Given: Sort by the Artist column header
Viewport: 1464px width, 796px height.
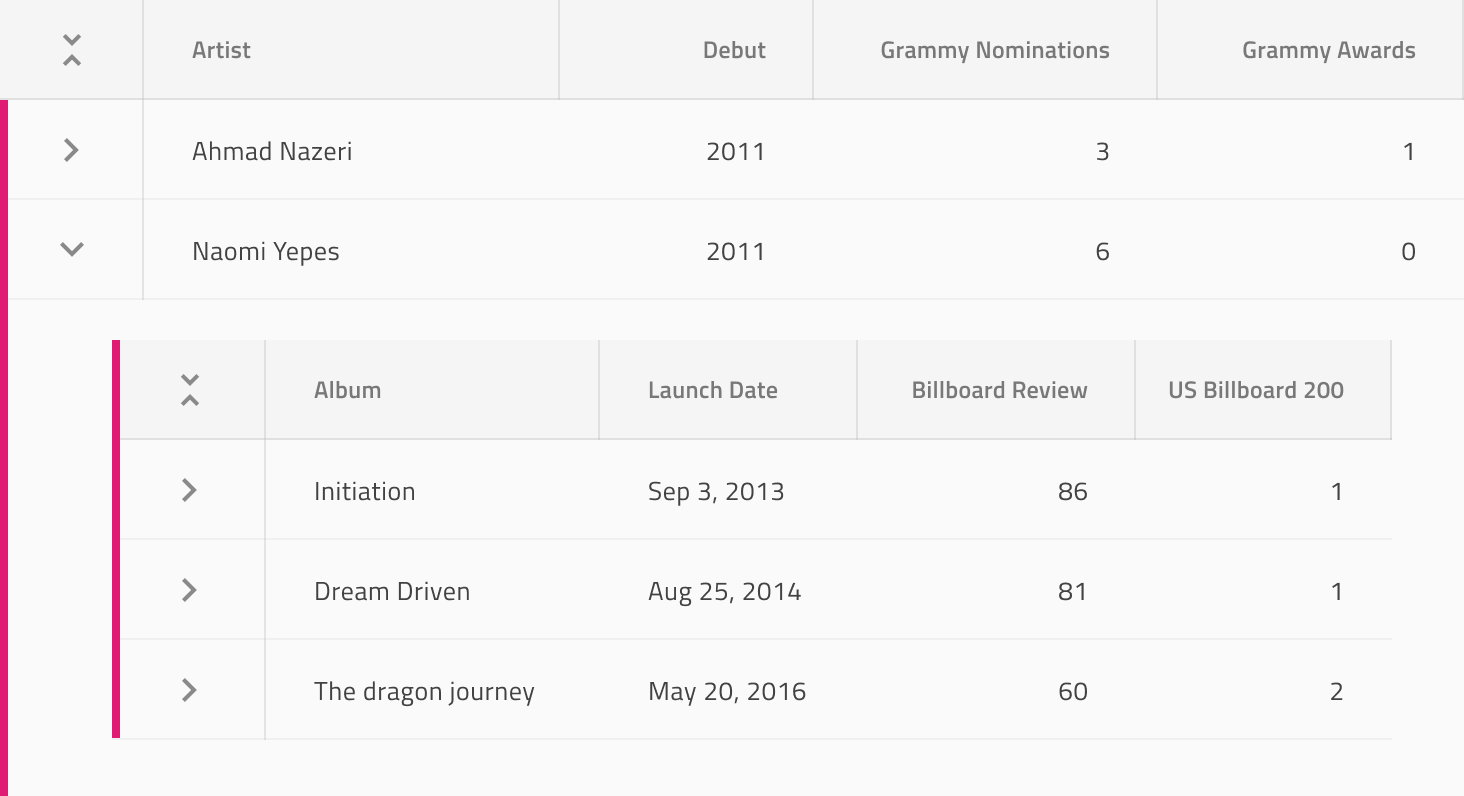Looking at the screenshot, I should coord(221,50).
